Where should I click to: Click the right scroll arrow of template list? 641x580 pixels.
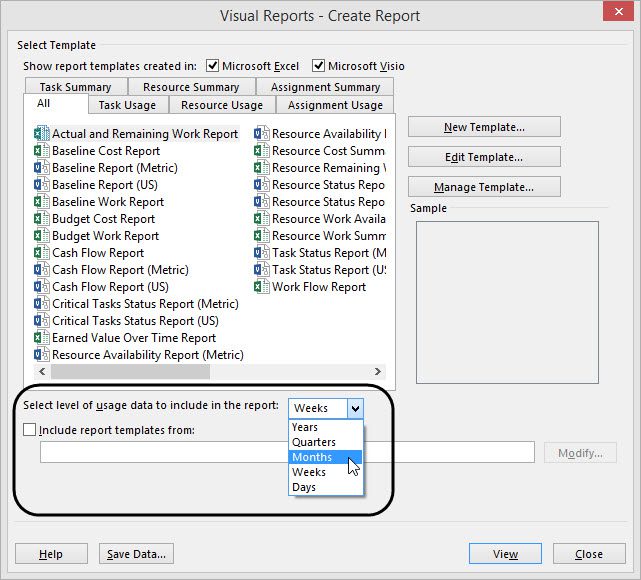click(x=377, y=372)
